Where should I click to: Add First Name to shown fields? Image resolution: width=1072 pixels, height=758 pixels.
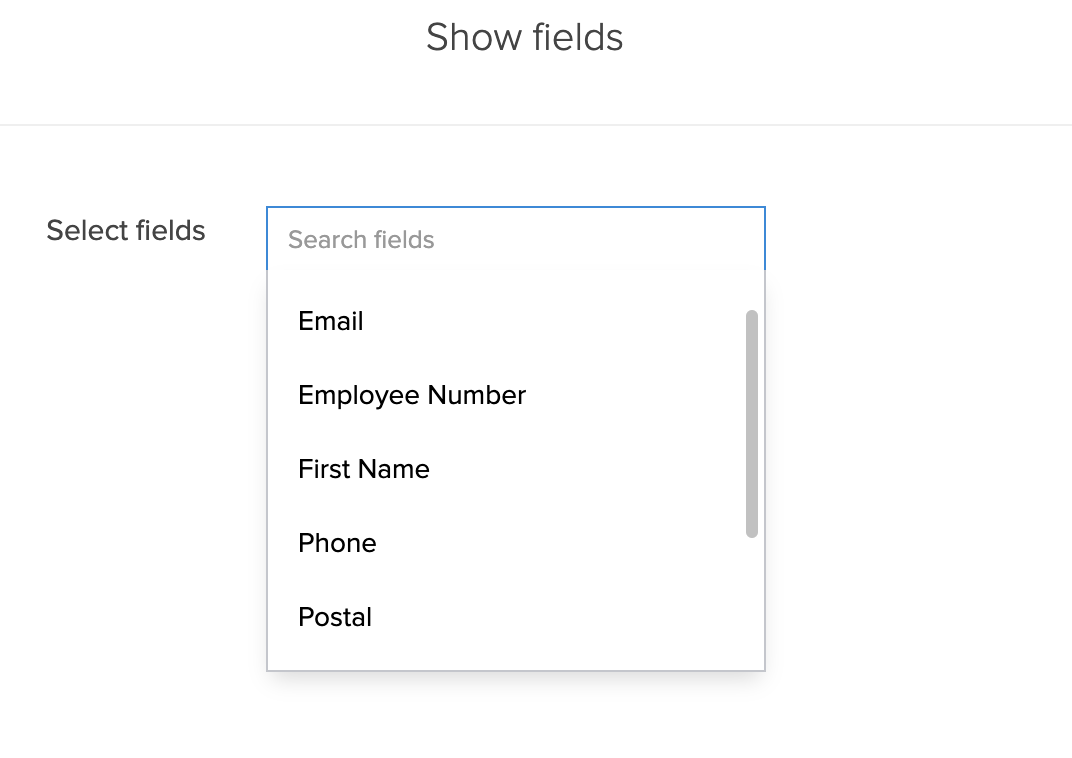click(364, 469)
